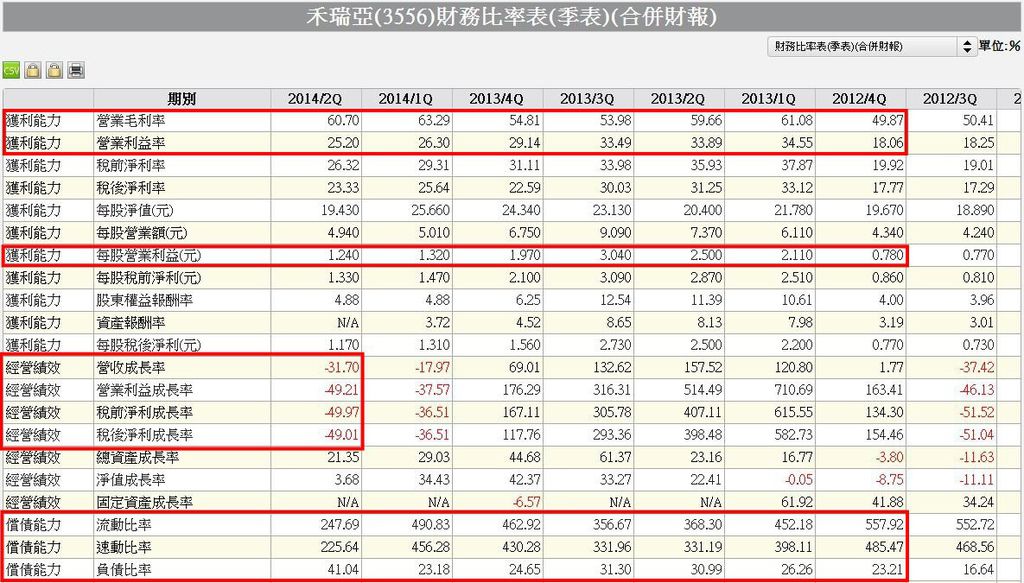Select the 2013/1Q column header
Viewport: 1024px width, 583px height.
[x=769, y=99]
